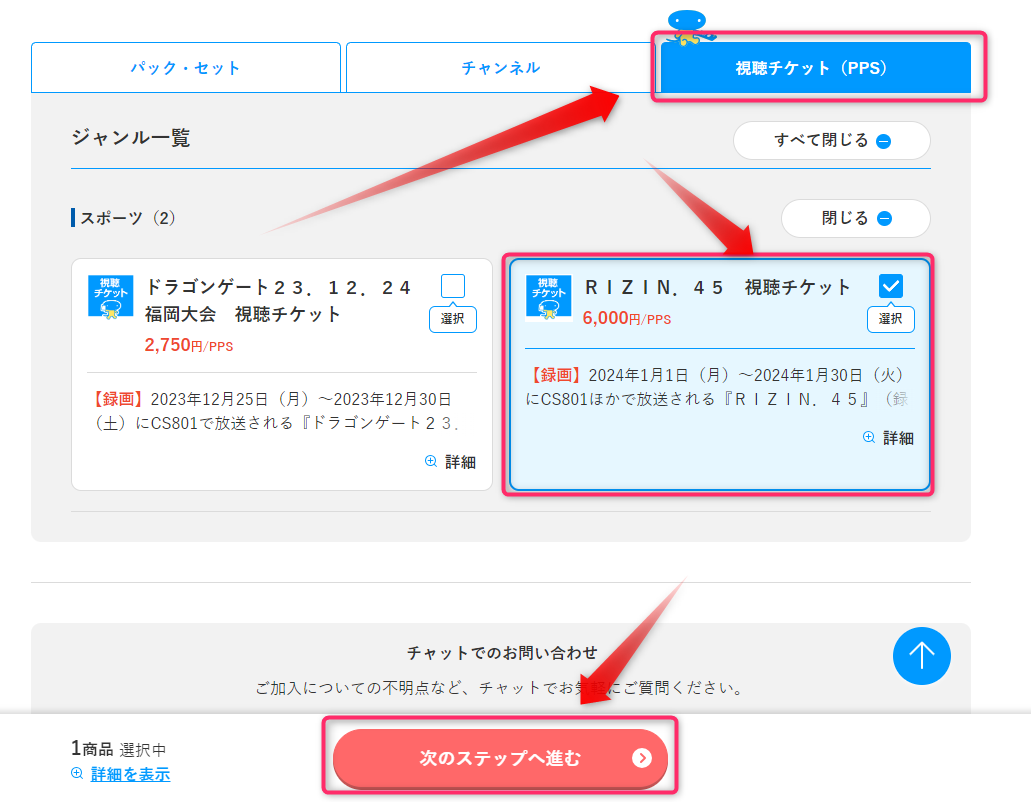Show selected item details via 詳細を表示

click(130, 774)
